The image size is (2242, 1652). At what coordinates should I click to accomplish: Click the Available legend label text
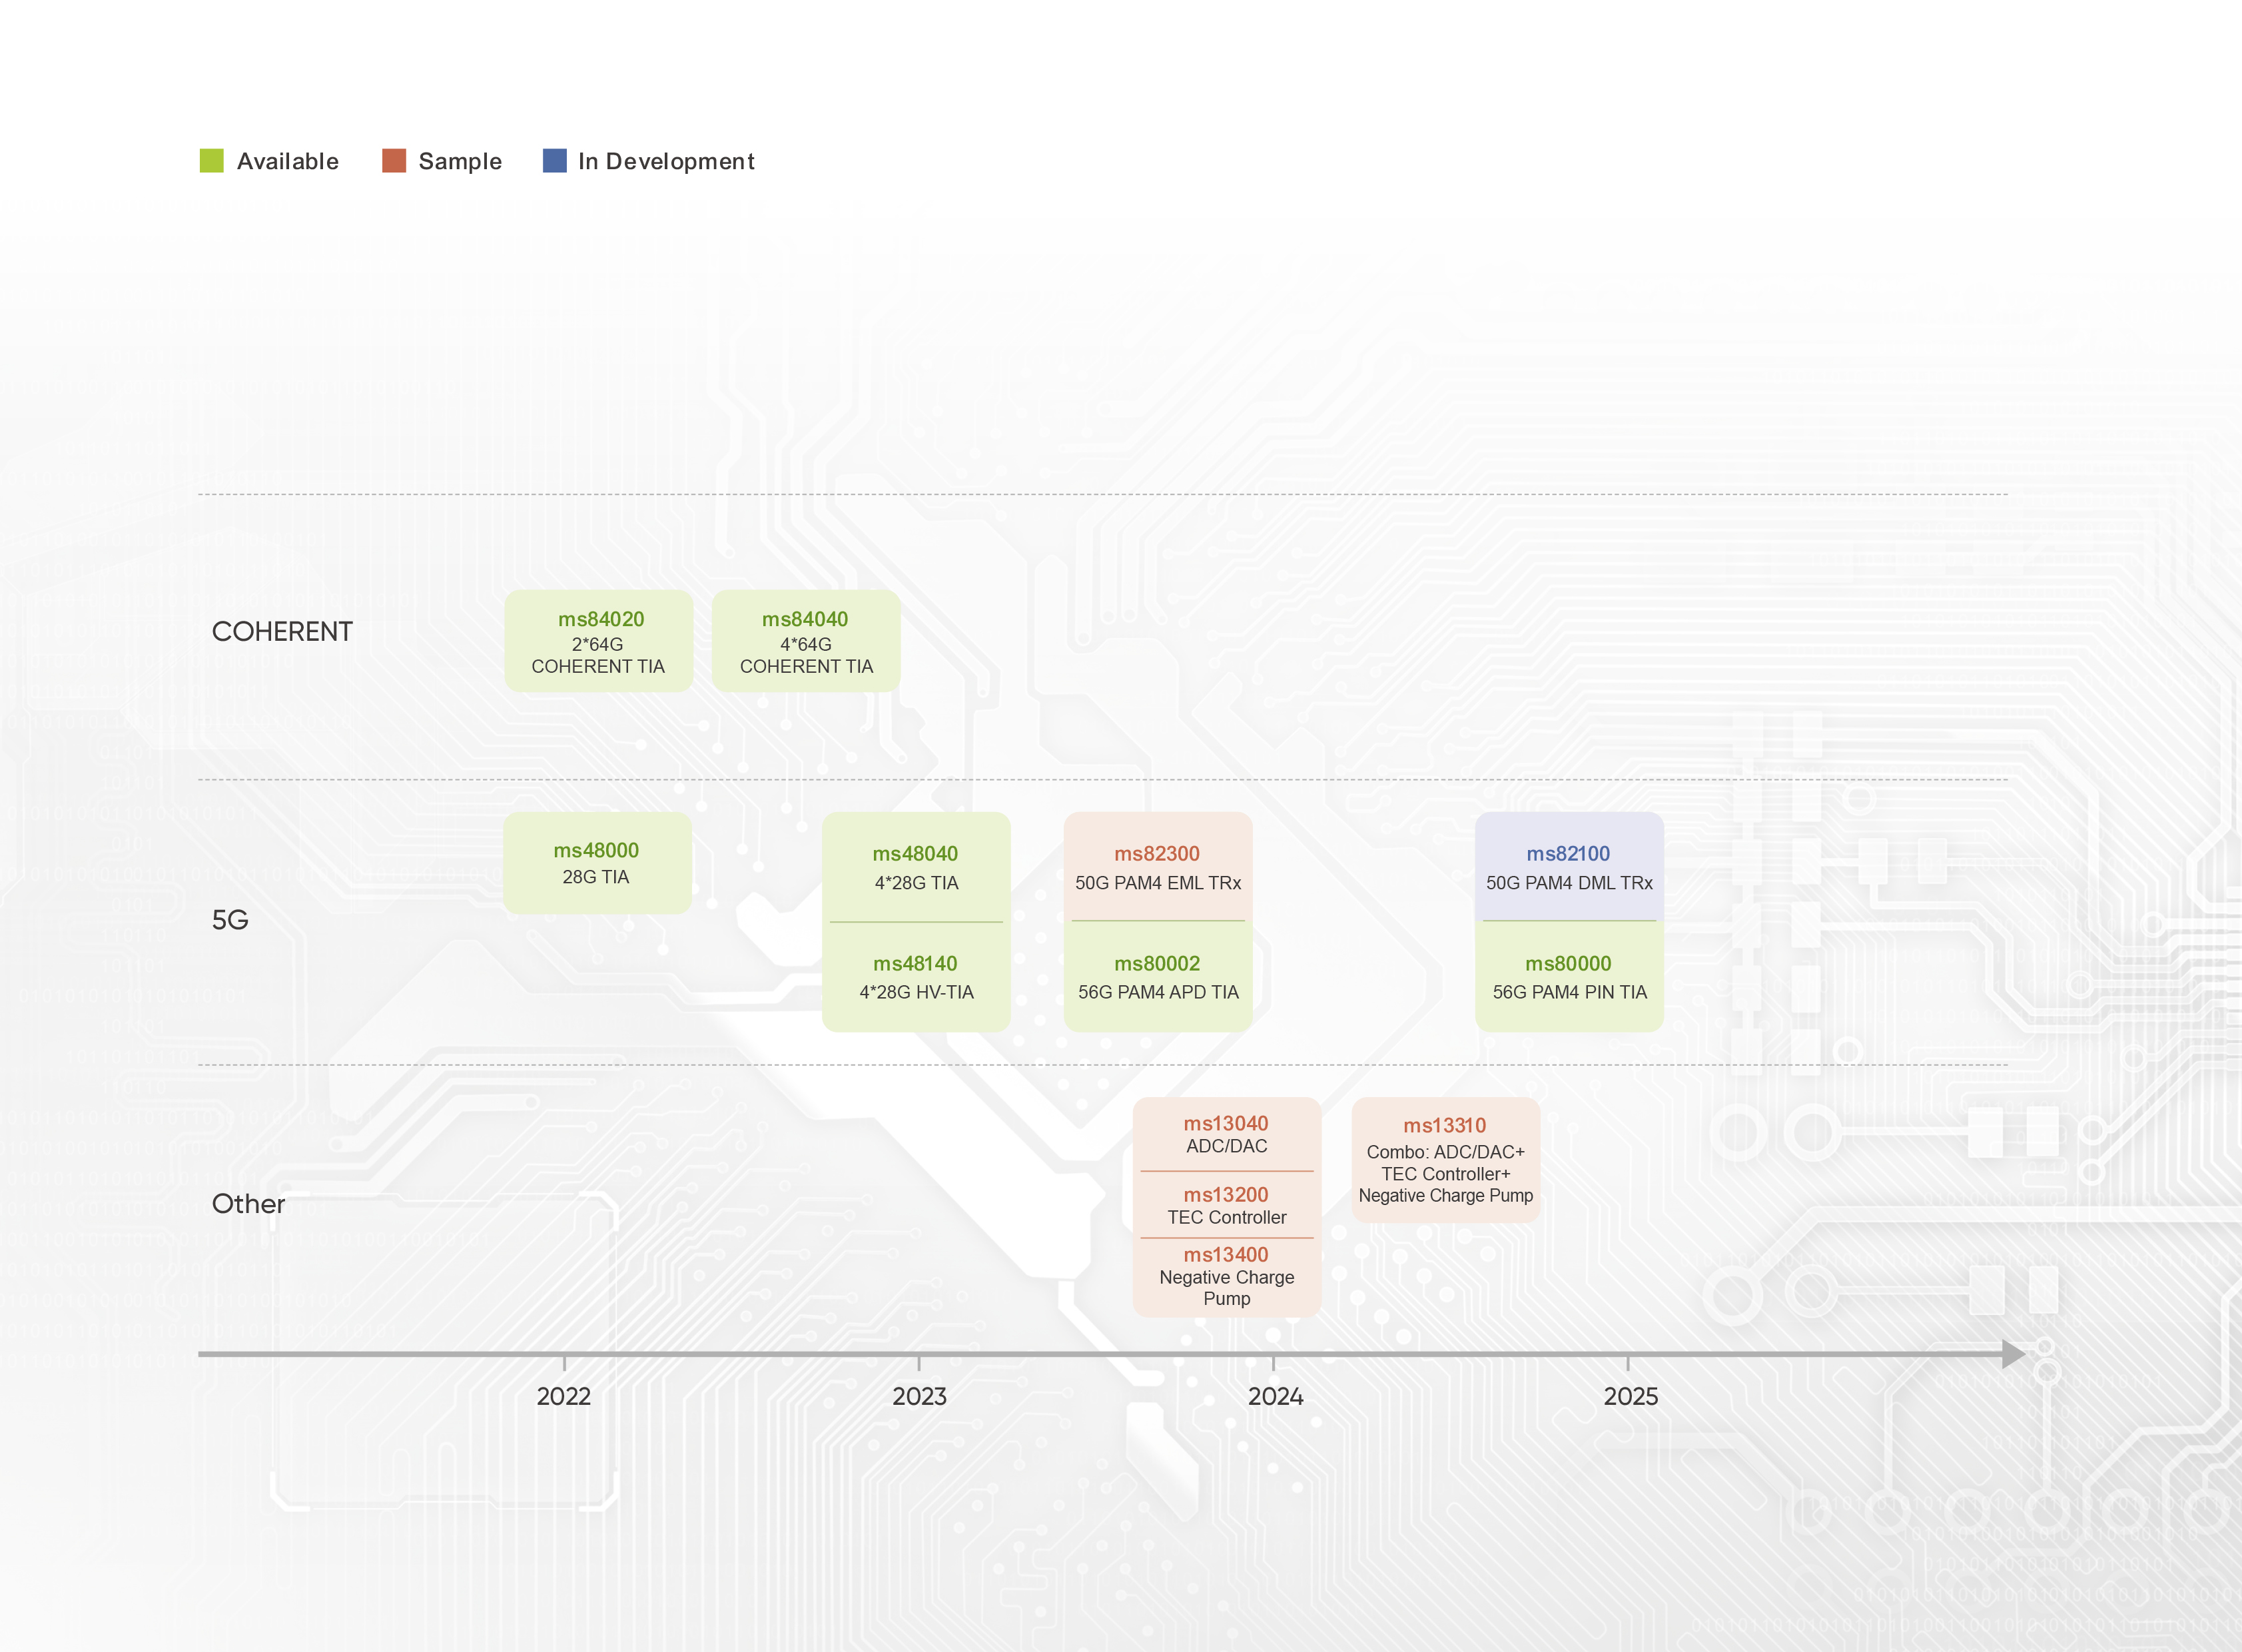pos(288,161)
